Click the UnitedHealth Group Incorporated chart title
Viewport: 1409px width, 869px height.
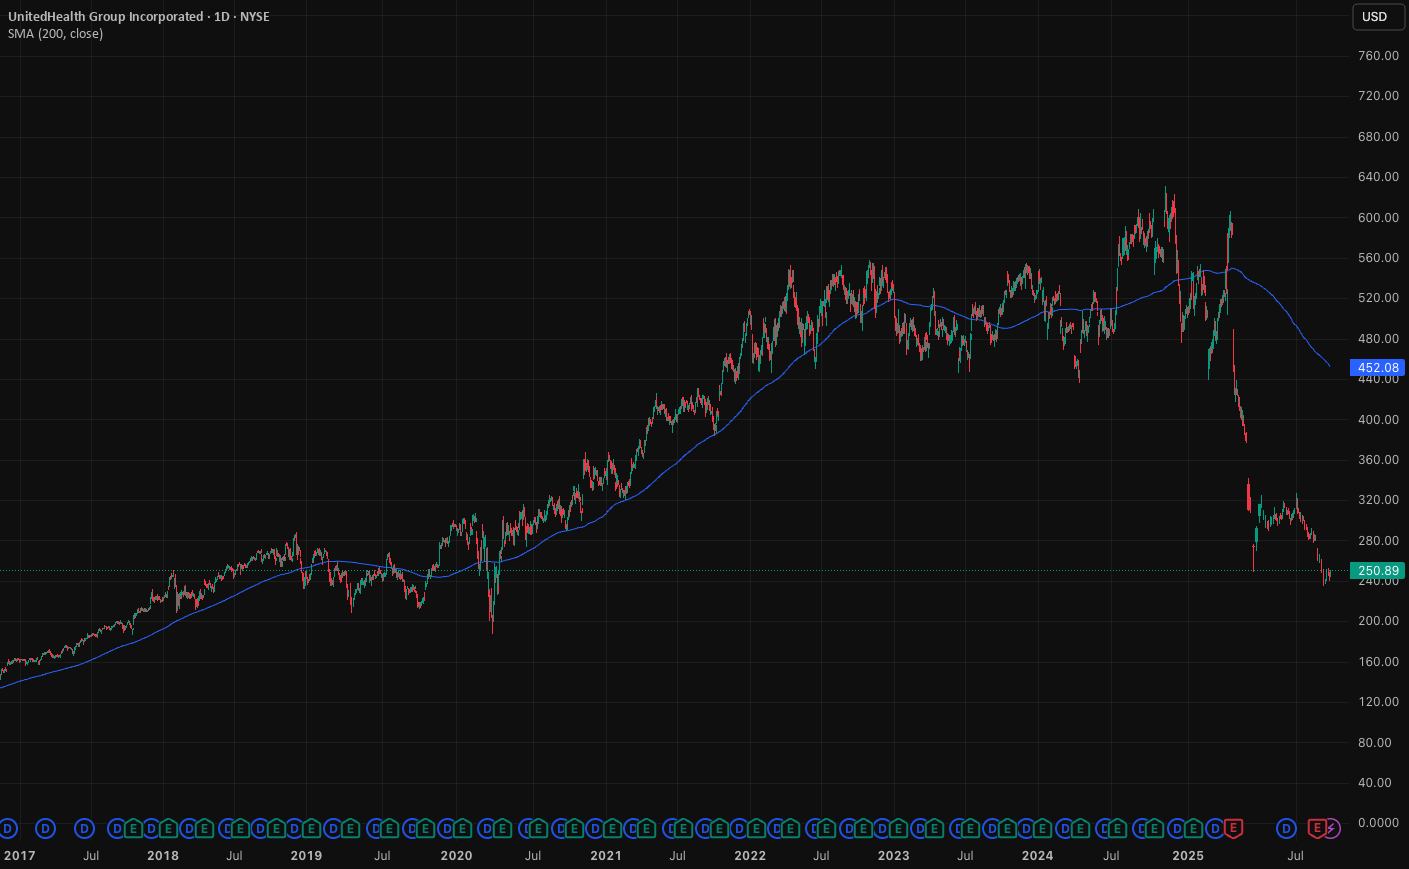(x=106, y=17)
